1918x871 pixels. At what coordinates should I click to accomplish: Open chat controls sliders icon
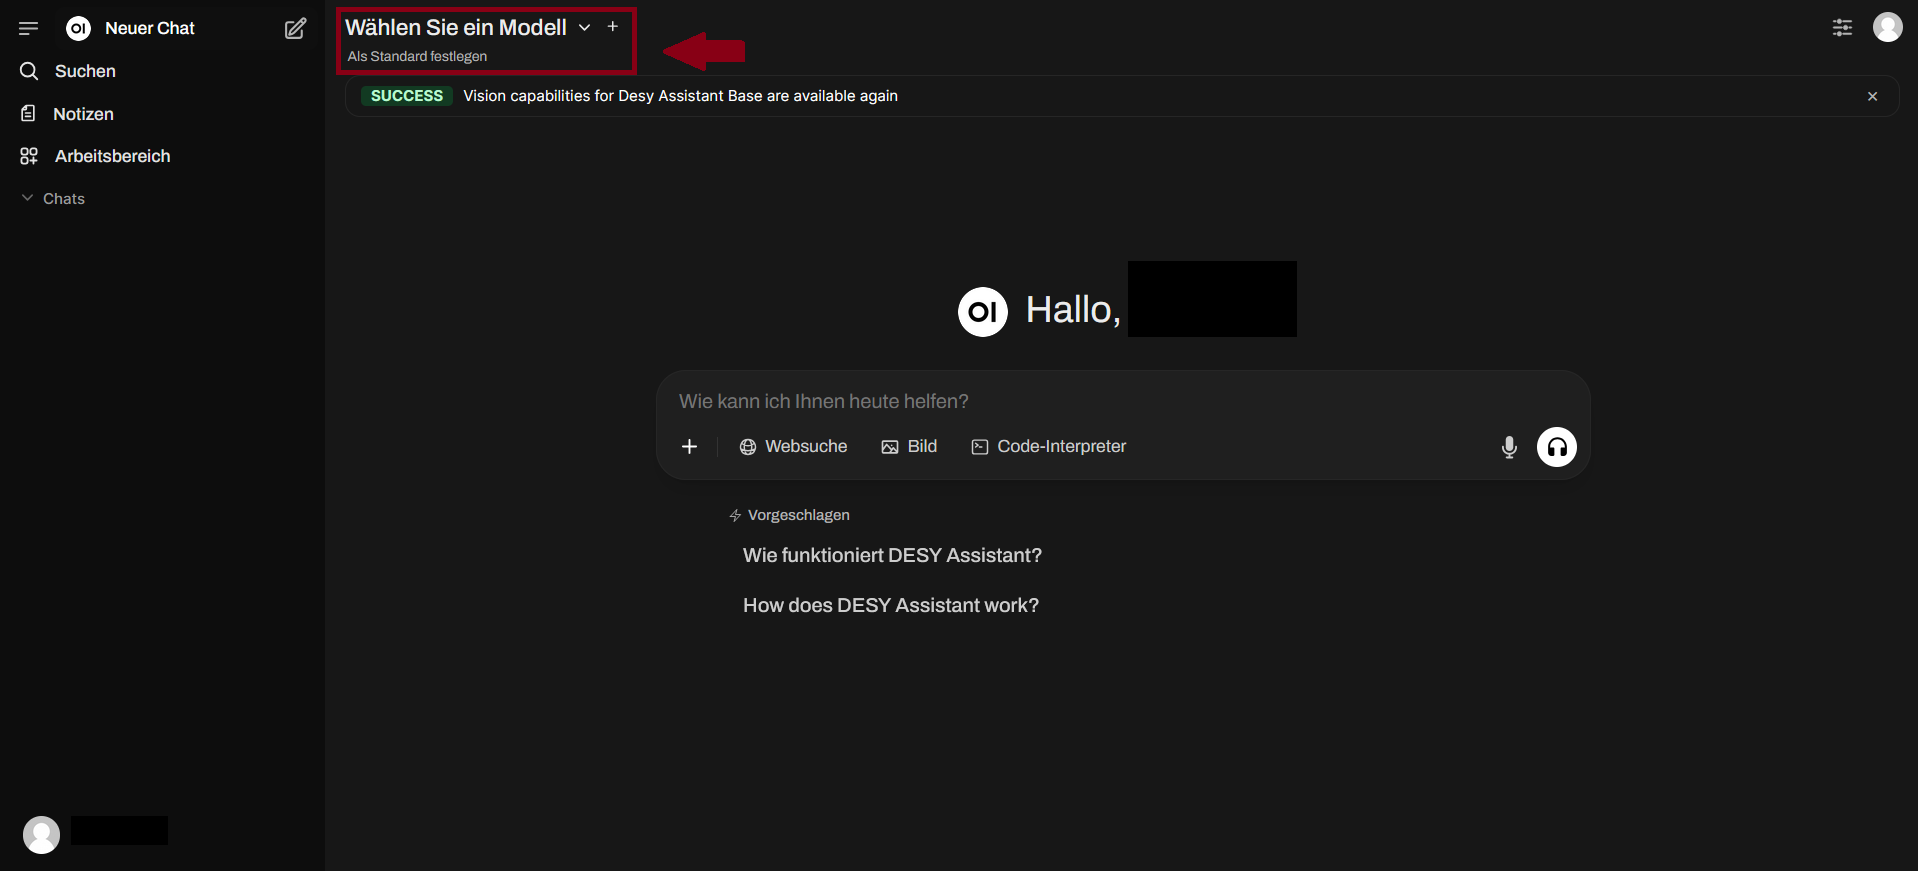(1842, 28)
